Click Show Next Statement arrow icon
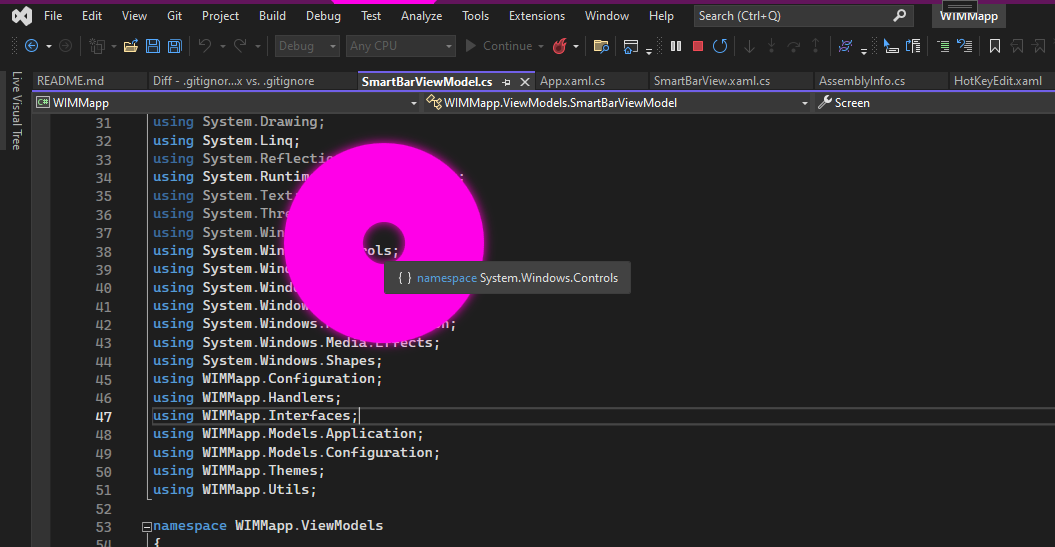The image size is (1055, 547). [x=749, y=46]
